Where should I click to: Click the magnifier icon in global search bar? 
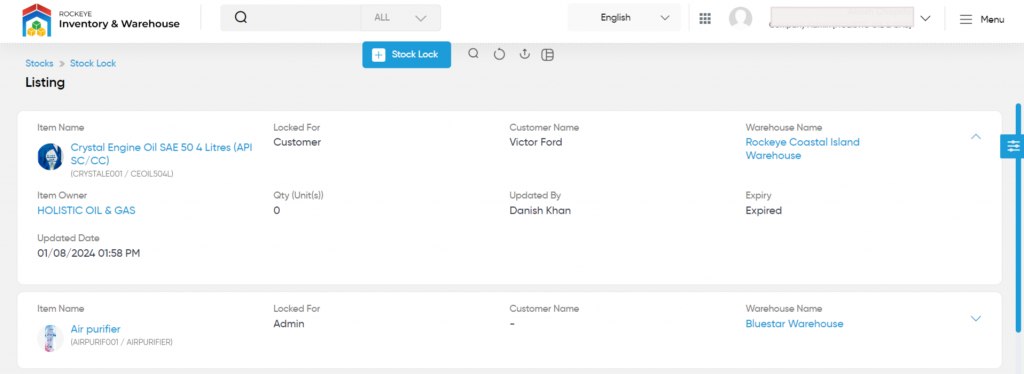coord(240,18)
